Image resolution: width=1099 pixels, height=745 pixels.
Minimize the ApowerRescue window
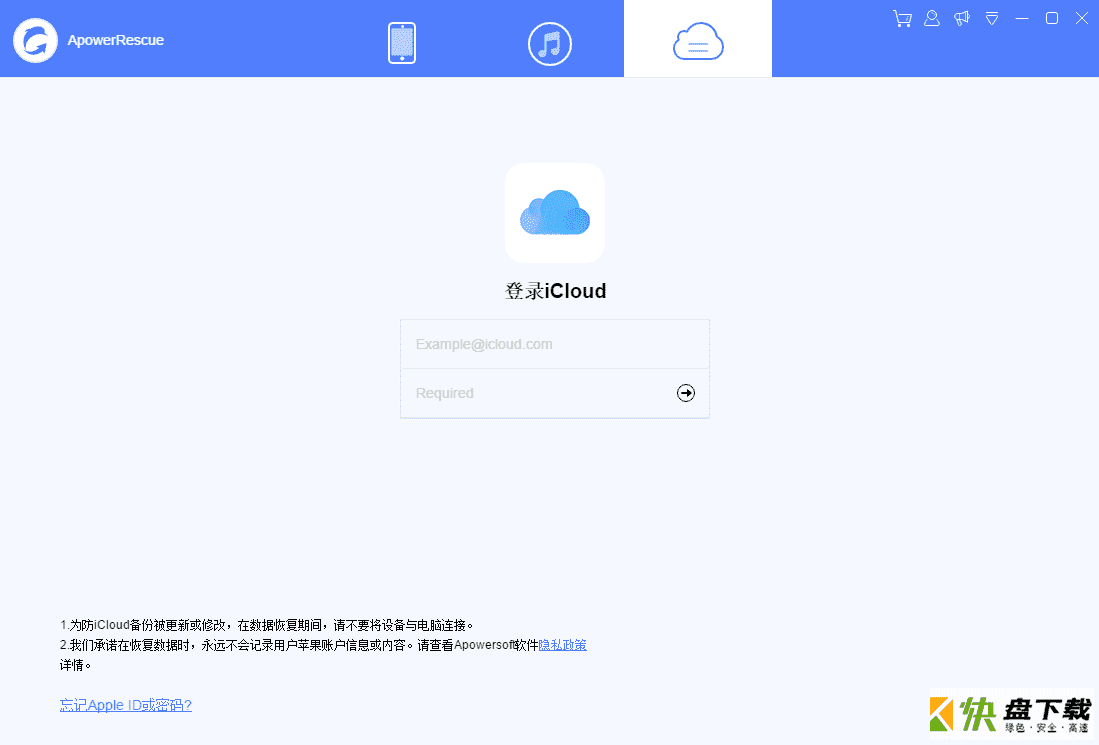click(1022, 18)
